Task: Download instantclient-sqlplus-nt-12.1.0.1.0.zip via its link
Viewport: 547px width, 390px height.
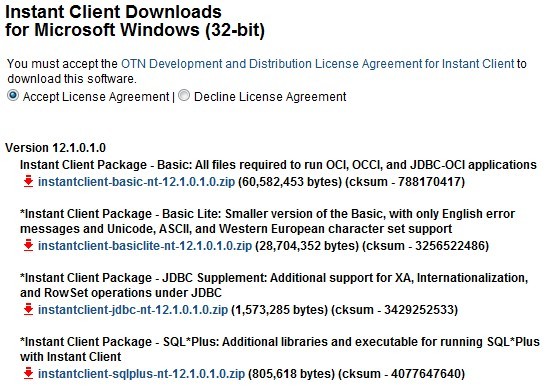Action: [x=141, y=374]
